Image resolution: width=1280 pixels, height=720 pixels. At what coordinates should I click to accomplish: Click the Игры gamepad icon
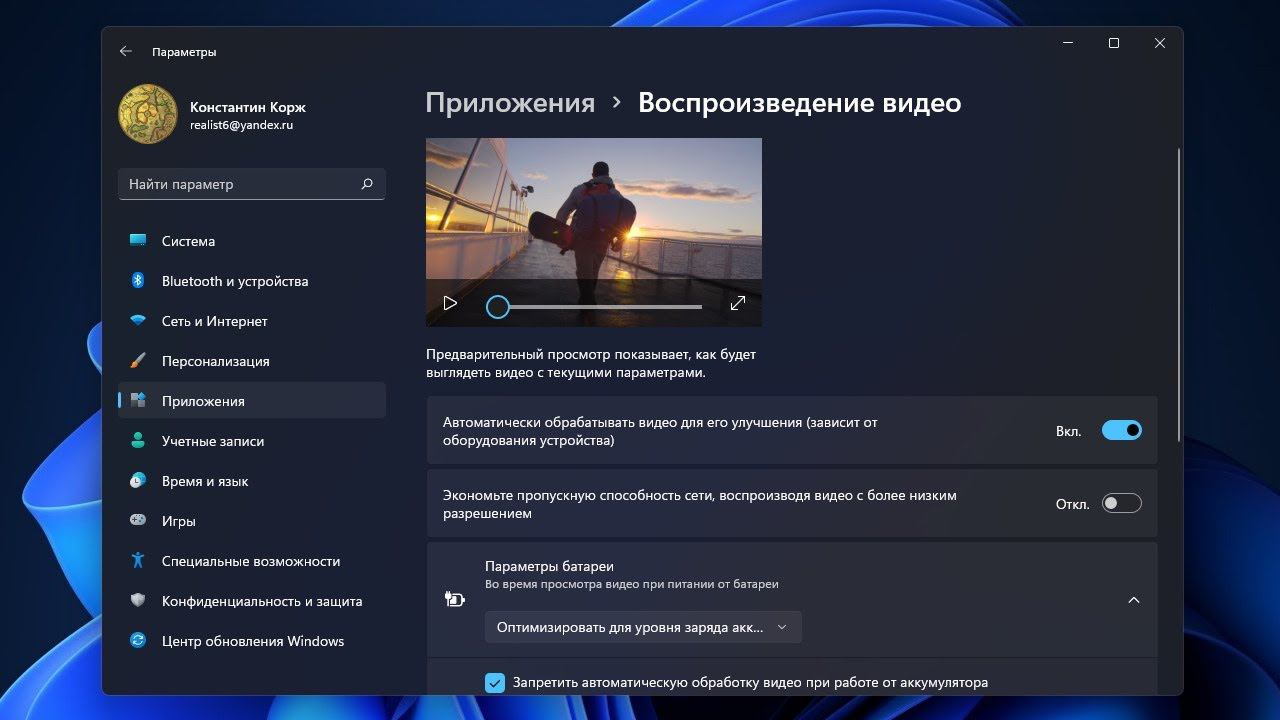click(138, 521)
